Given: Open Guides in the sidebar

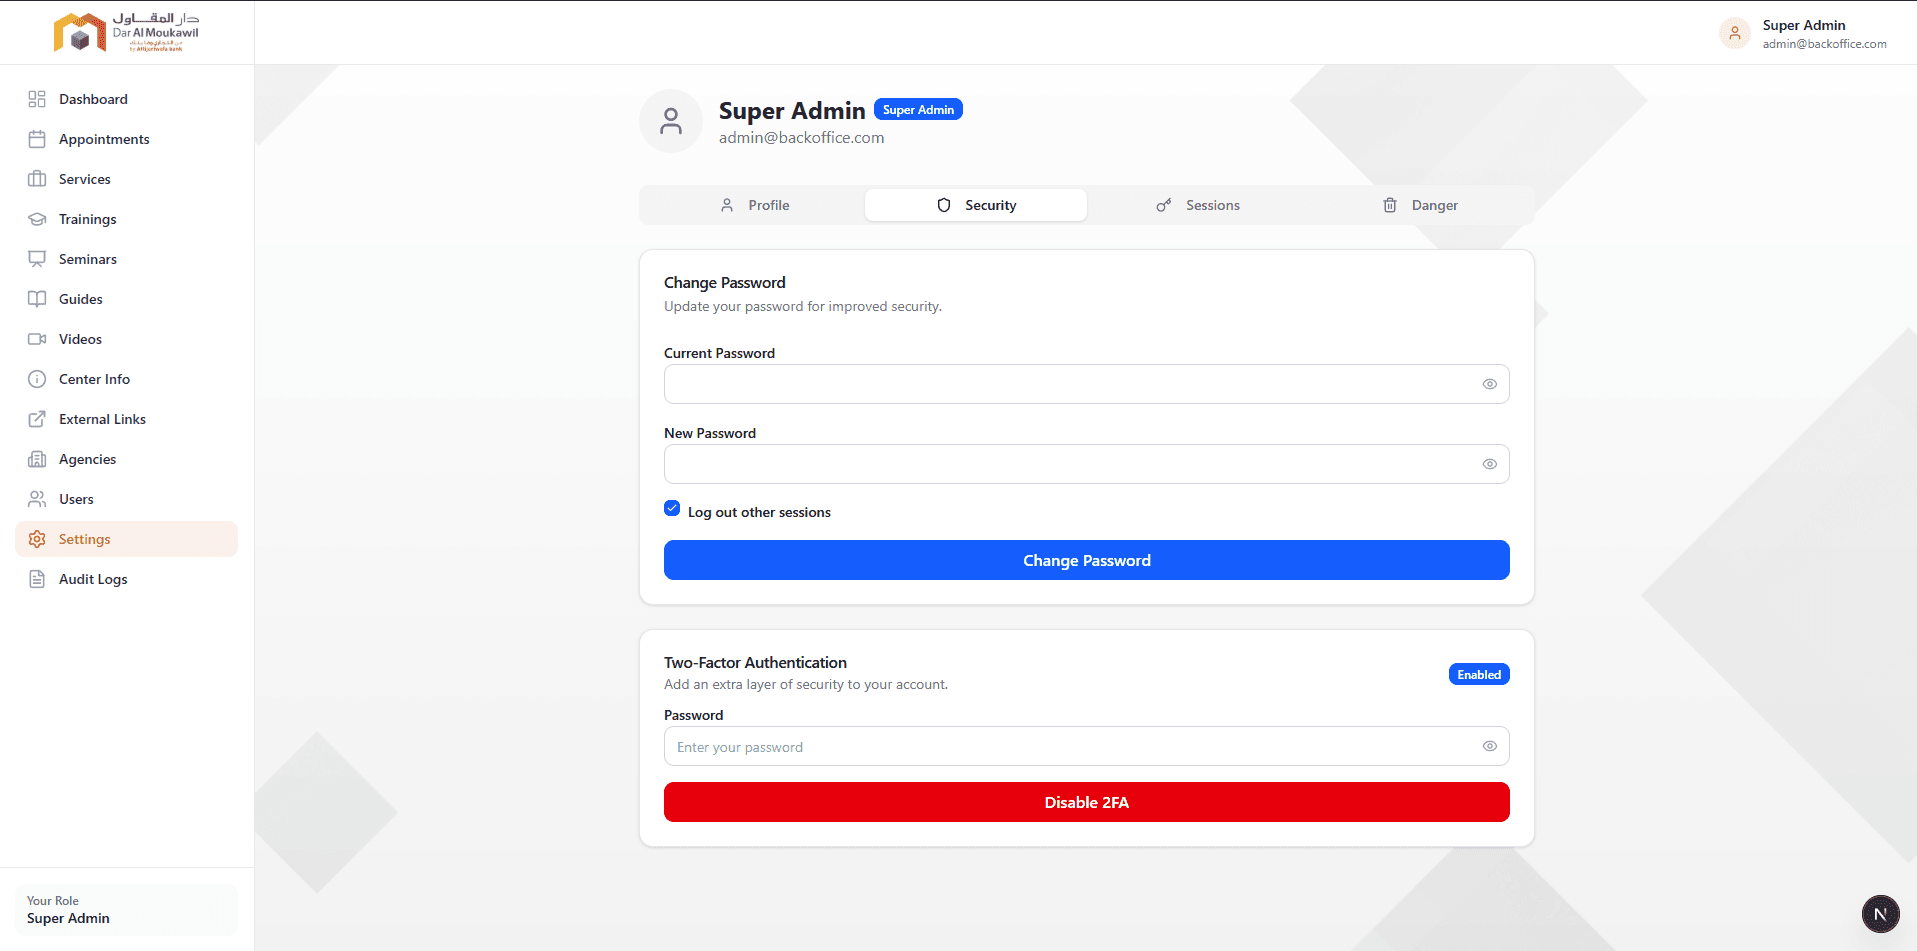Looking at the screenshot, I should pyautogui.click(x=127, y=299).
